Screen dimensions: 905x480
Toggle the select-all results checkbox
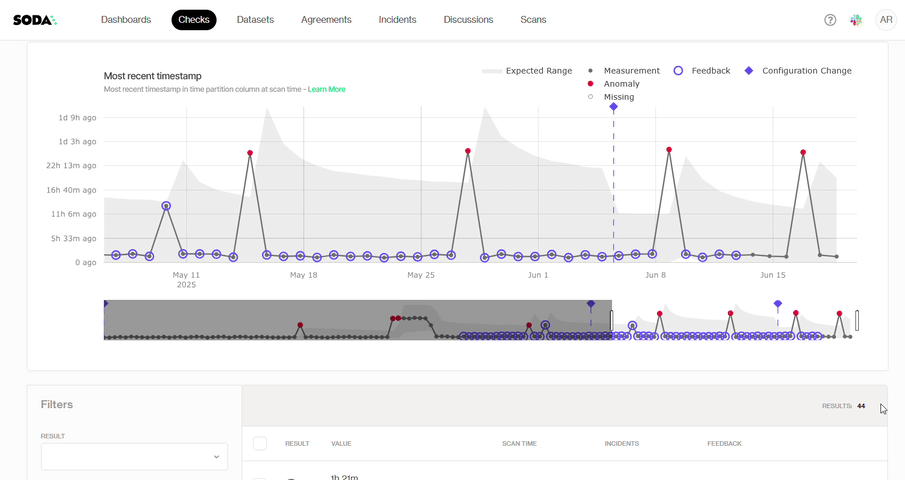[x=260, y=443]
